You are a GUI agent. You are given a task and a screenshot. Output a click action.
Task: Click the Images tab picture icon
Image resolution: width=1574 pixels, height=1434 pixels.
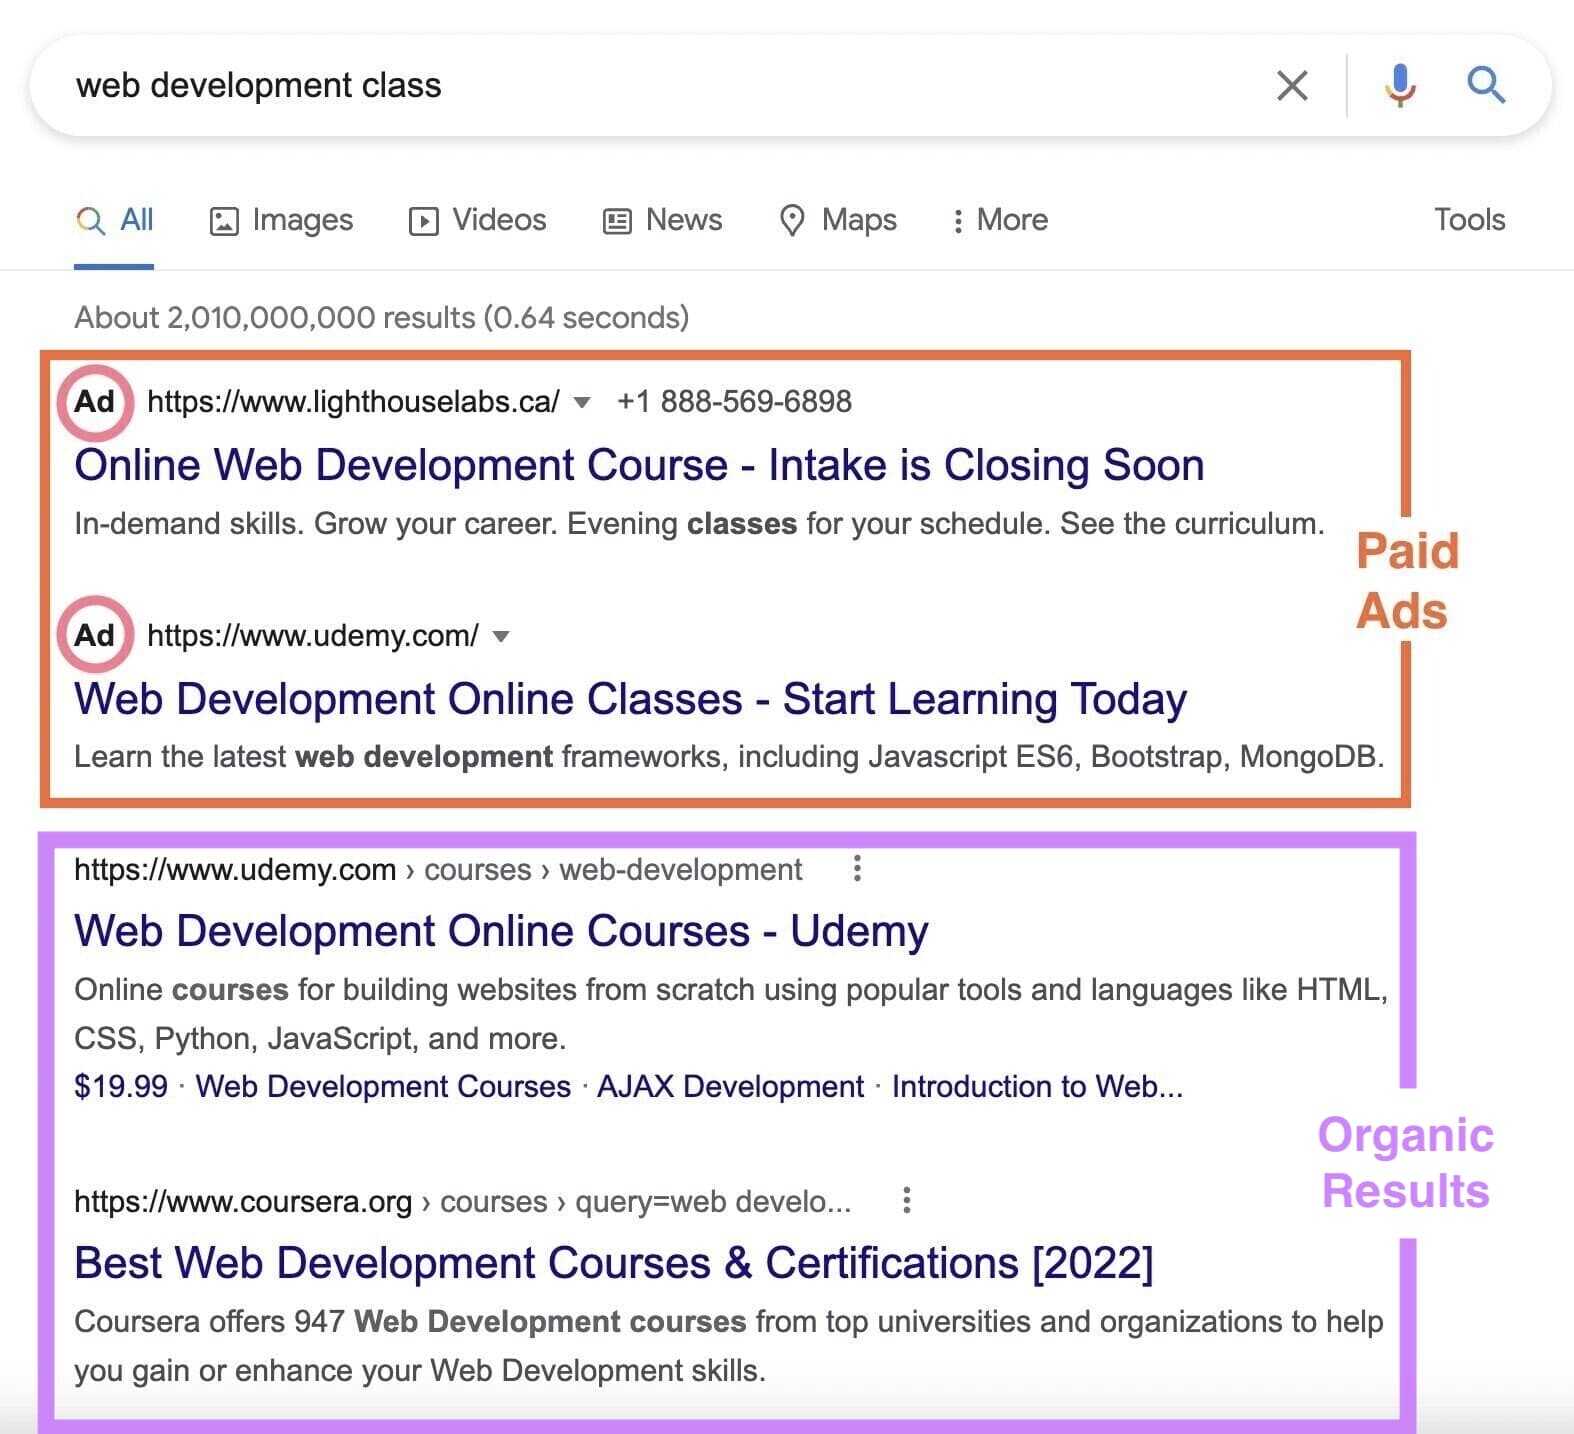(x=223, y=221)
